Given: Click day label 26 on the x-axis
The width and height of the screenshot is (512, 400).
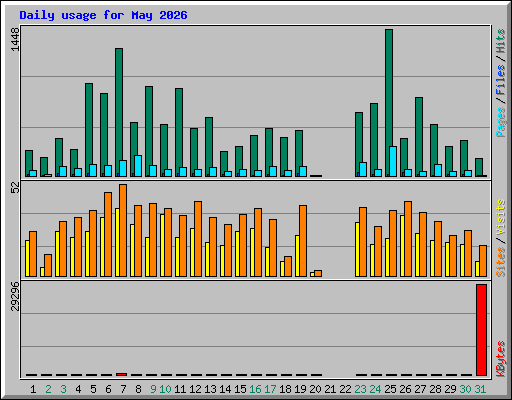Looking at the screenshot, I should coord(405,389).
